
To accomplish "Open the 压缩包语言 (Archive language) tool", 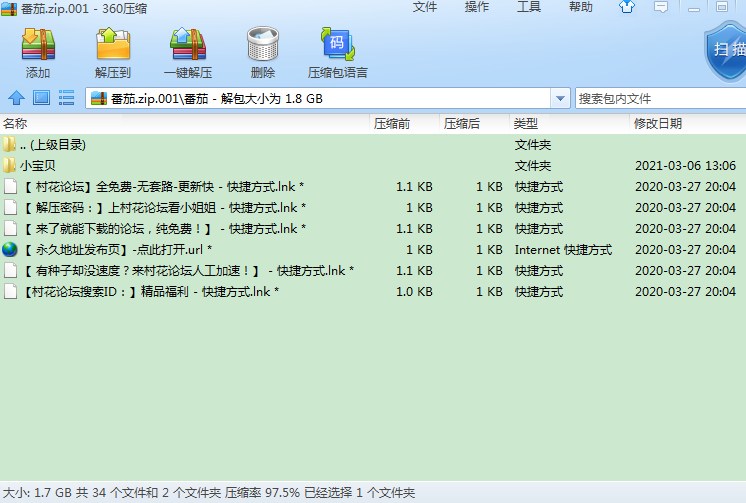I will point(337,52).
